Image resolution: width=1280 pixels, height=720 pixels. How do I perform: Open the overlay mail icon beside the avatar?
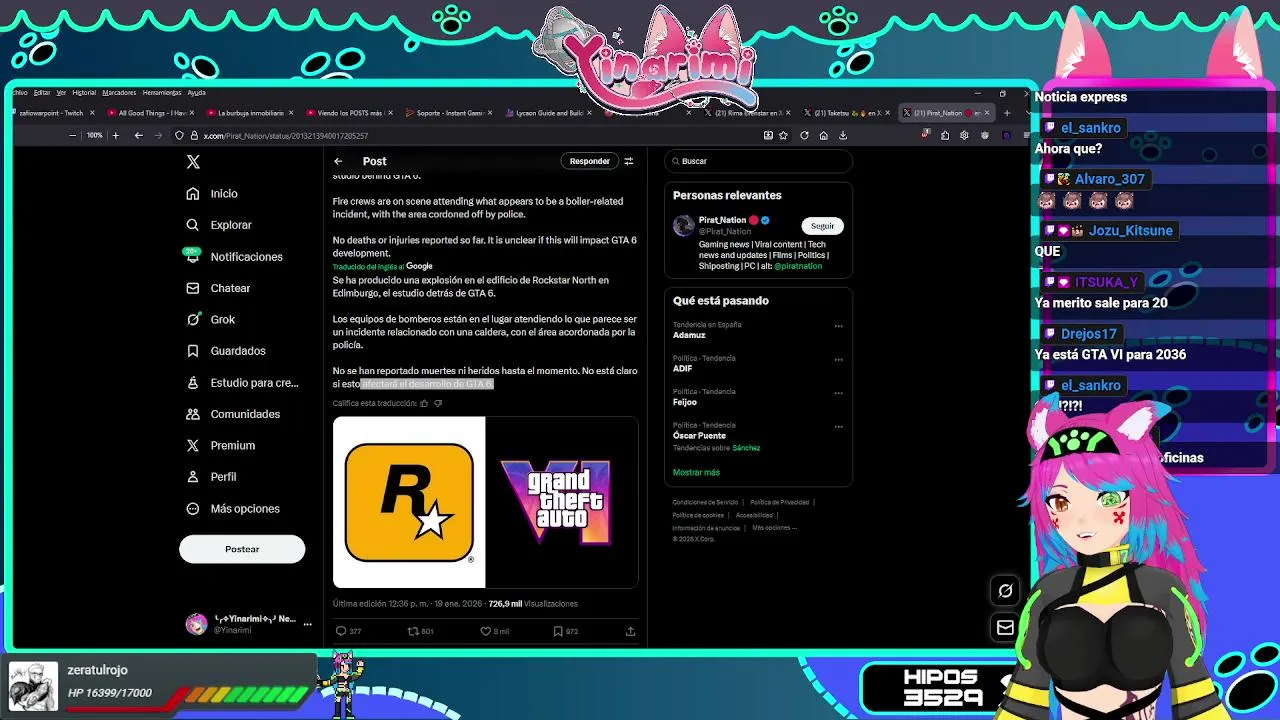[x=1005, y=627]
